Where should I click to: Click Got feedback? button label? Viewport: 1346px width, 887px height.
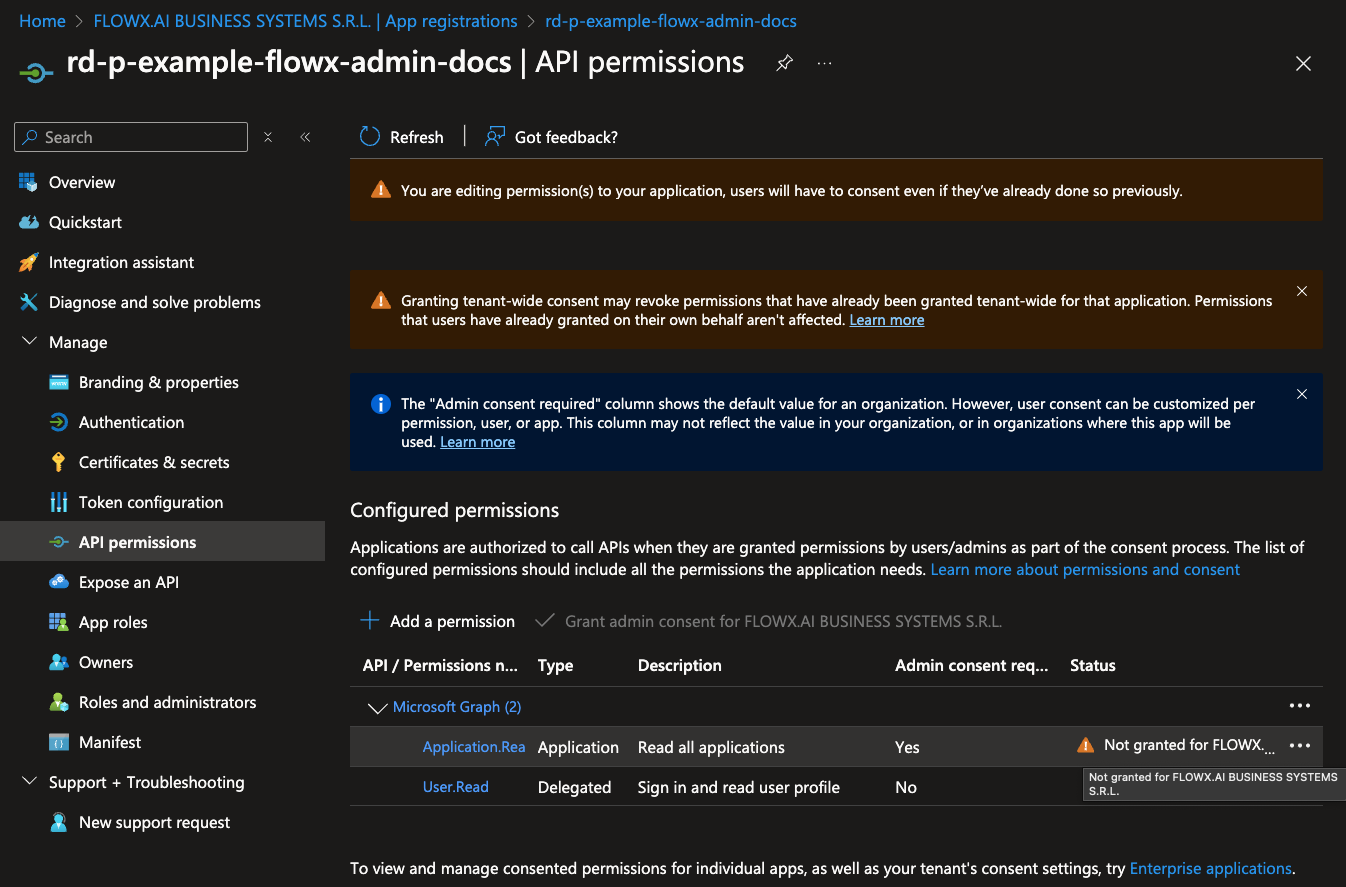coord(566,137)
